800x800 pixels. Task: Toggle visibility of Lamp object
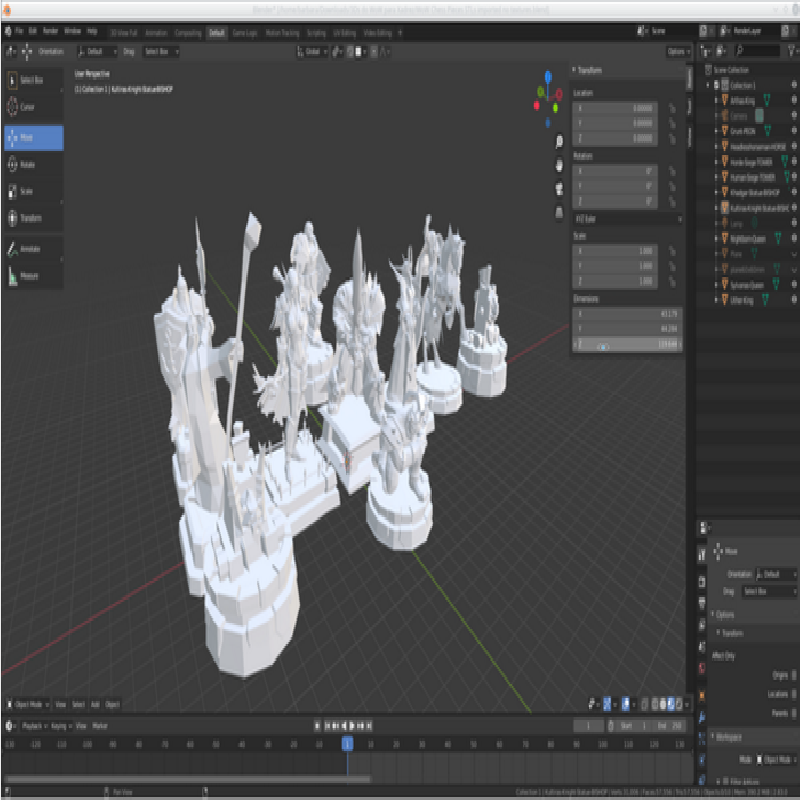[x=794, y=222]
